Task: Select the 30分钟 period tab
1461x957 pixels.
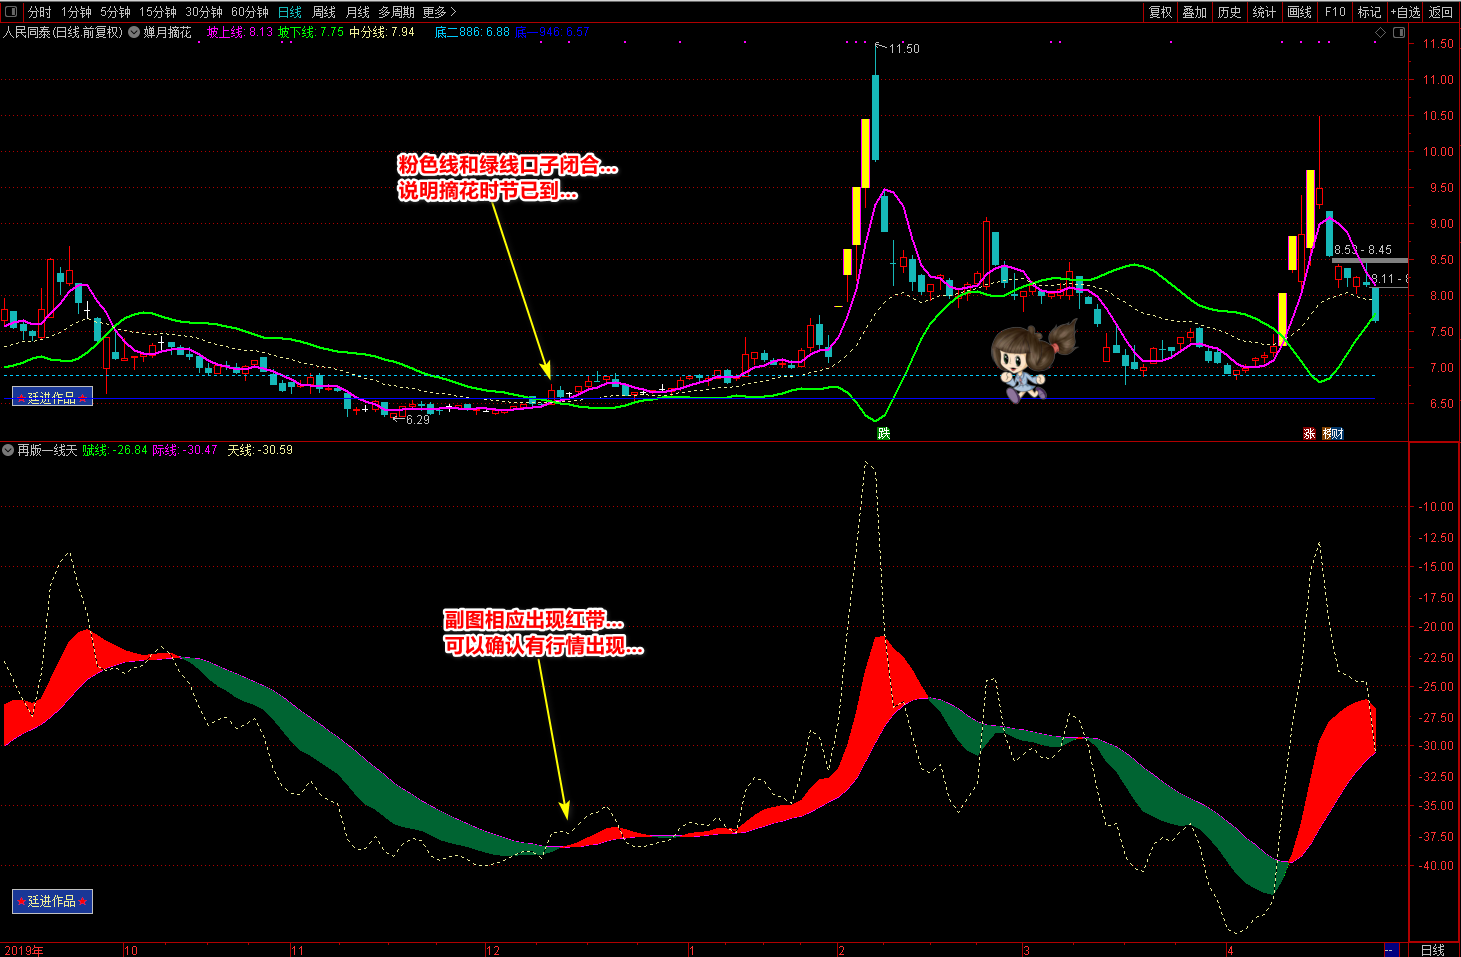Action: [203, 12]
